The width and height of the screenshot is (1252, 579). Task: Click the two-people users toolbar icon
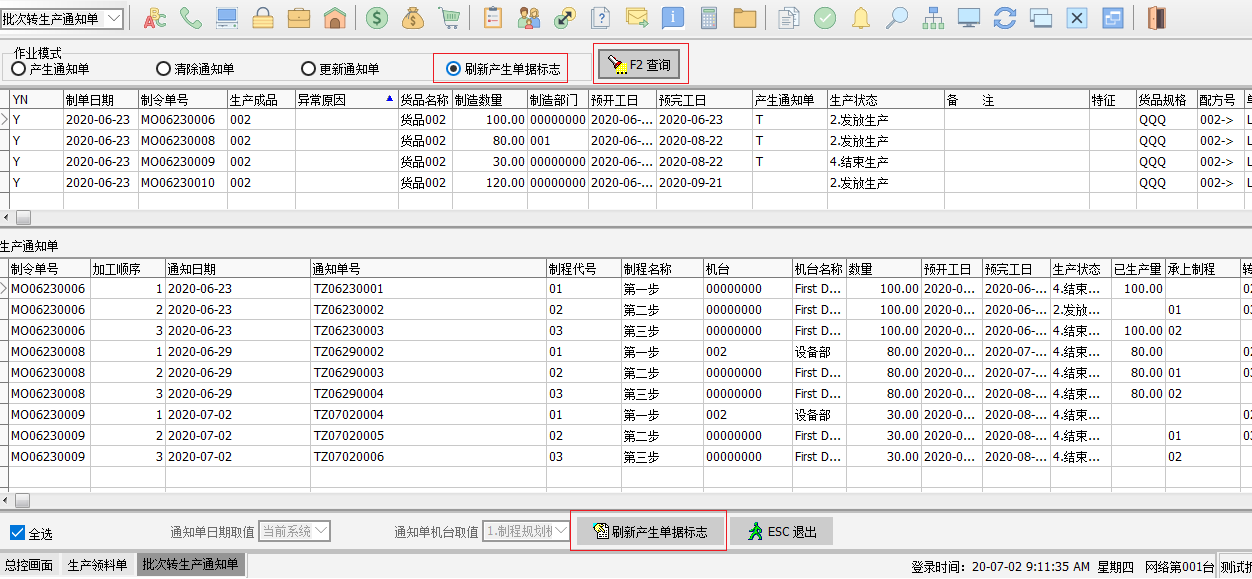[528, 18]
